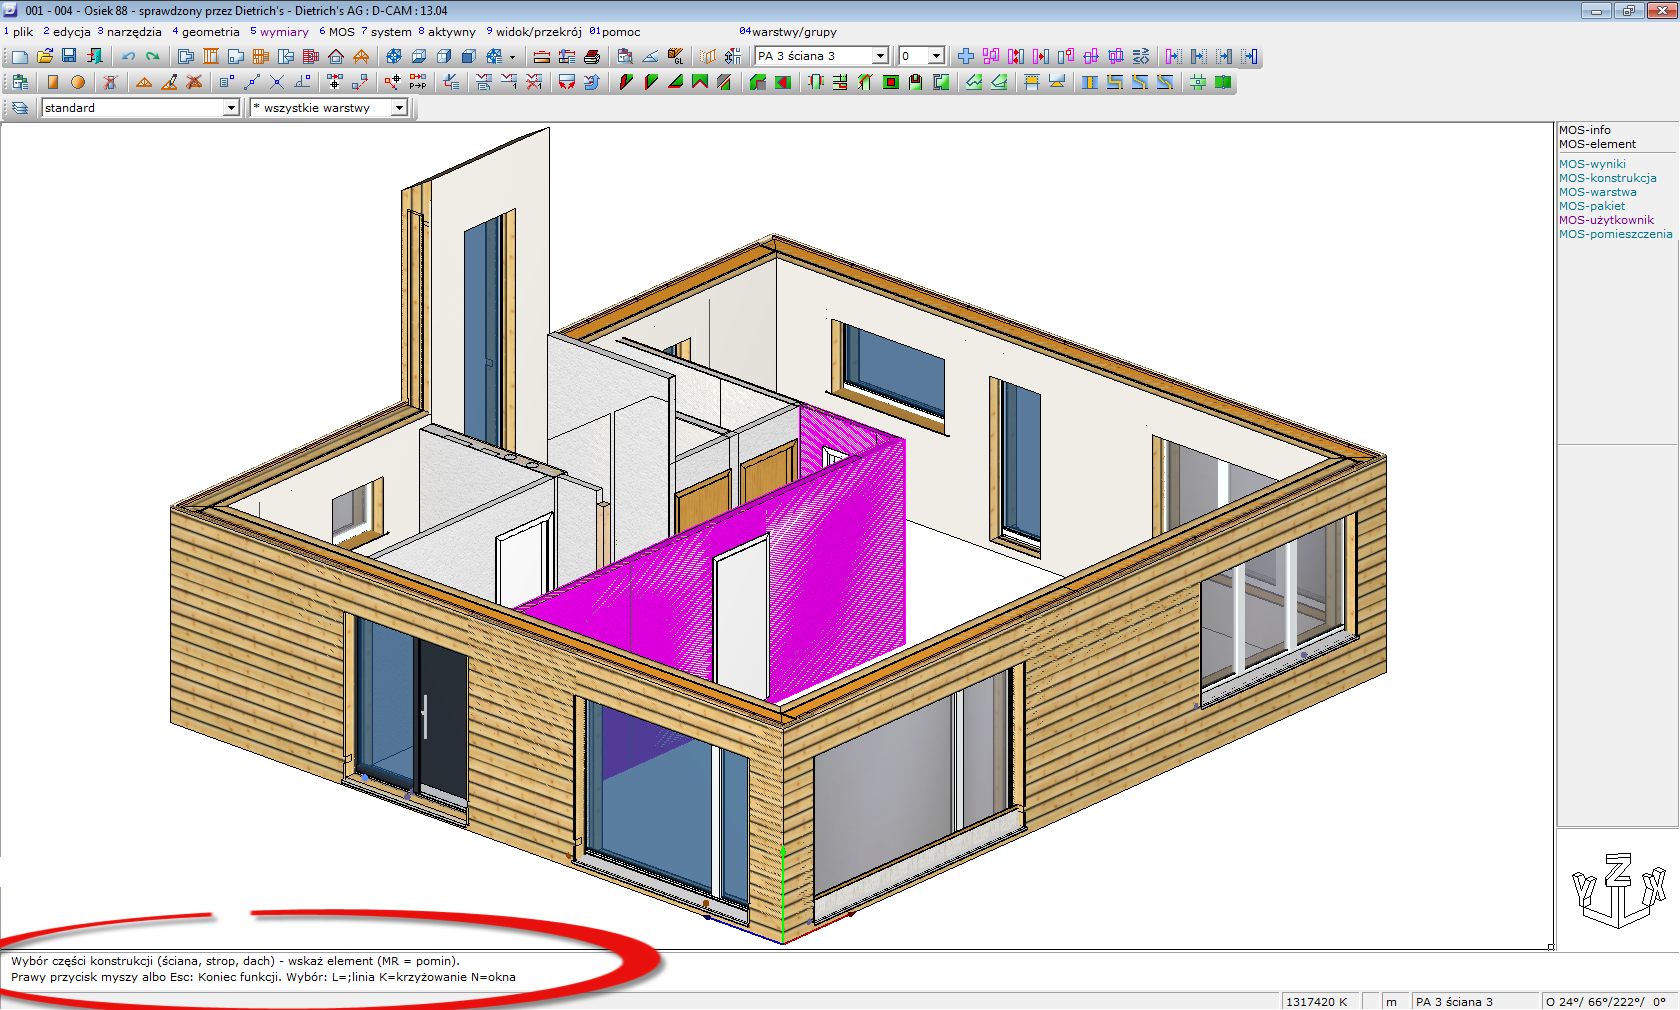Image resolution: width=1680 pixels, height=1010 pixels.
Task: Click the 'MOS-pomieszczenia' link
Action: (x=1615, y=234)
